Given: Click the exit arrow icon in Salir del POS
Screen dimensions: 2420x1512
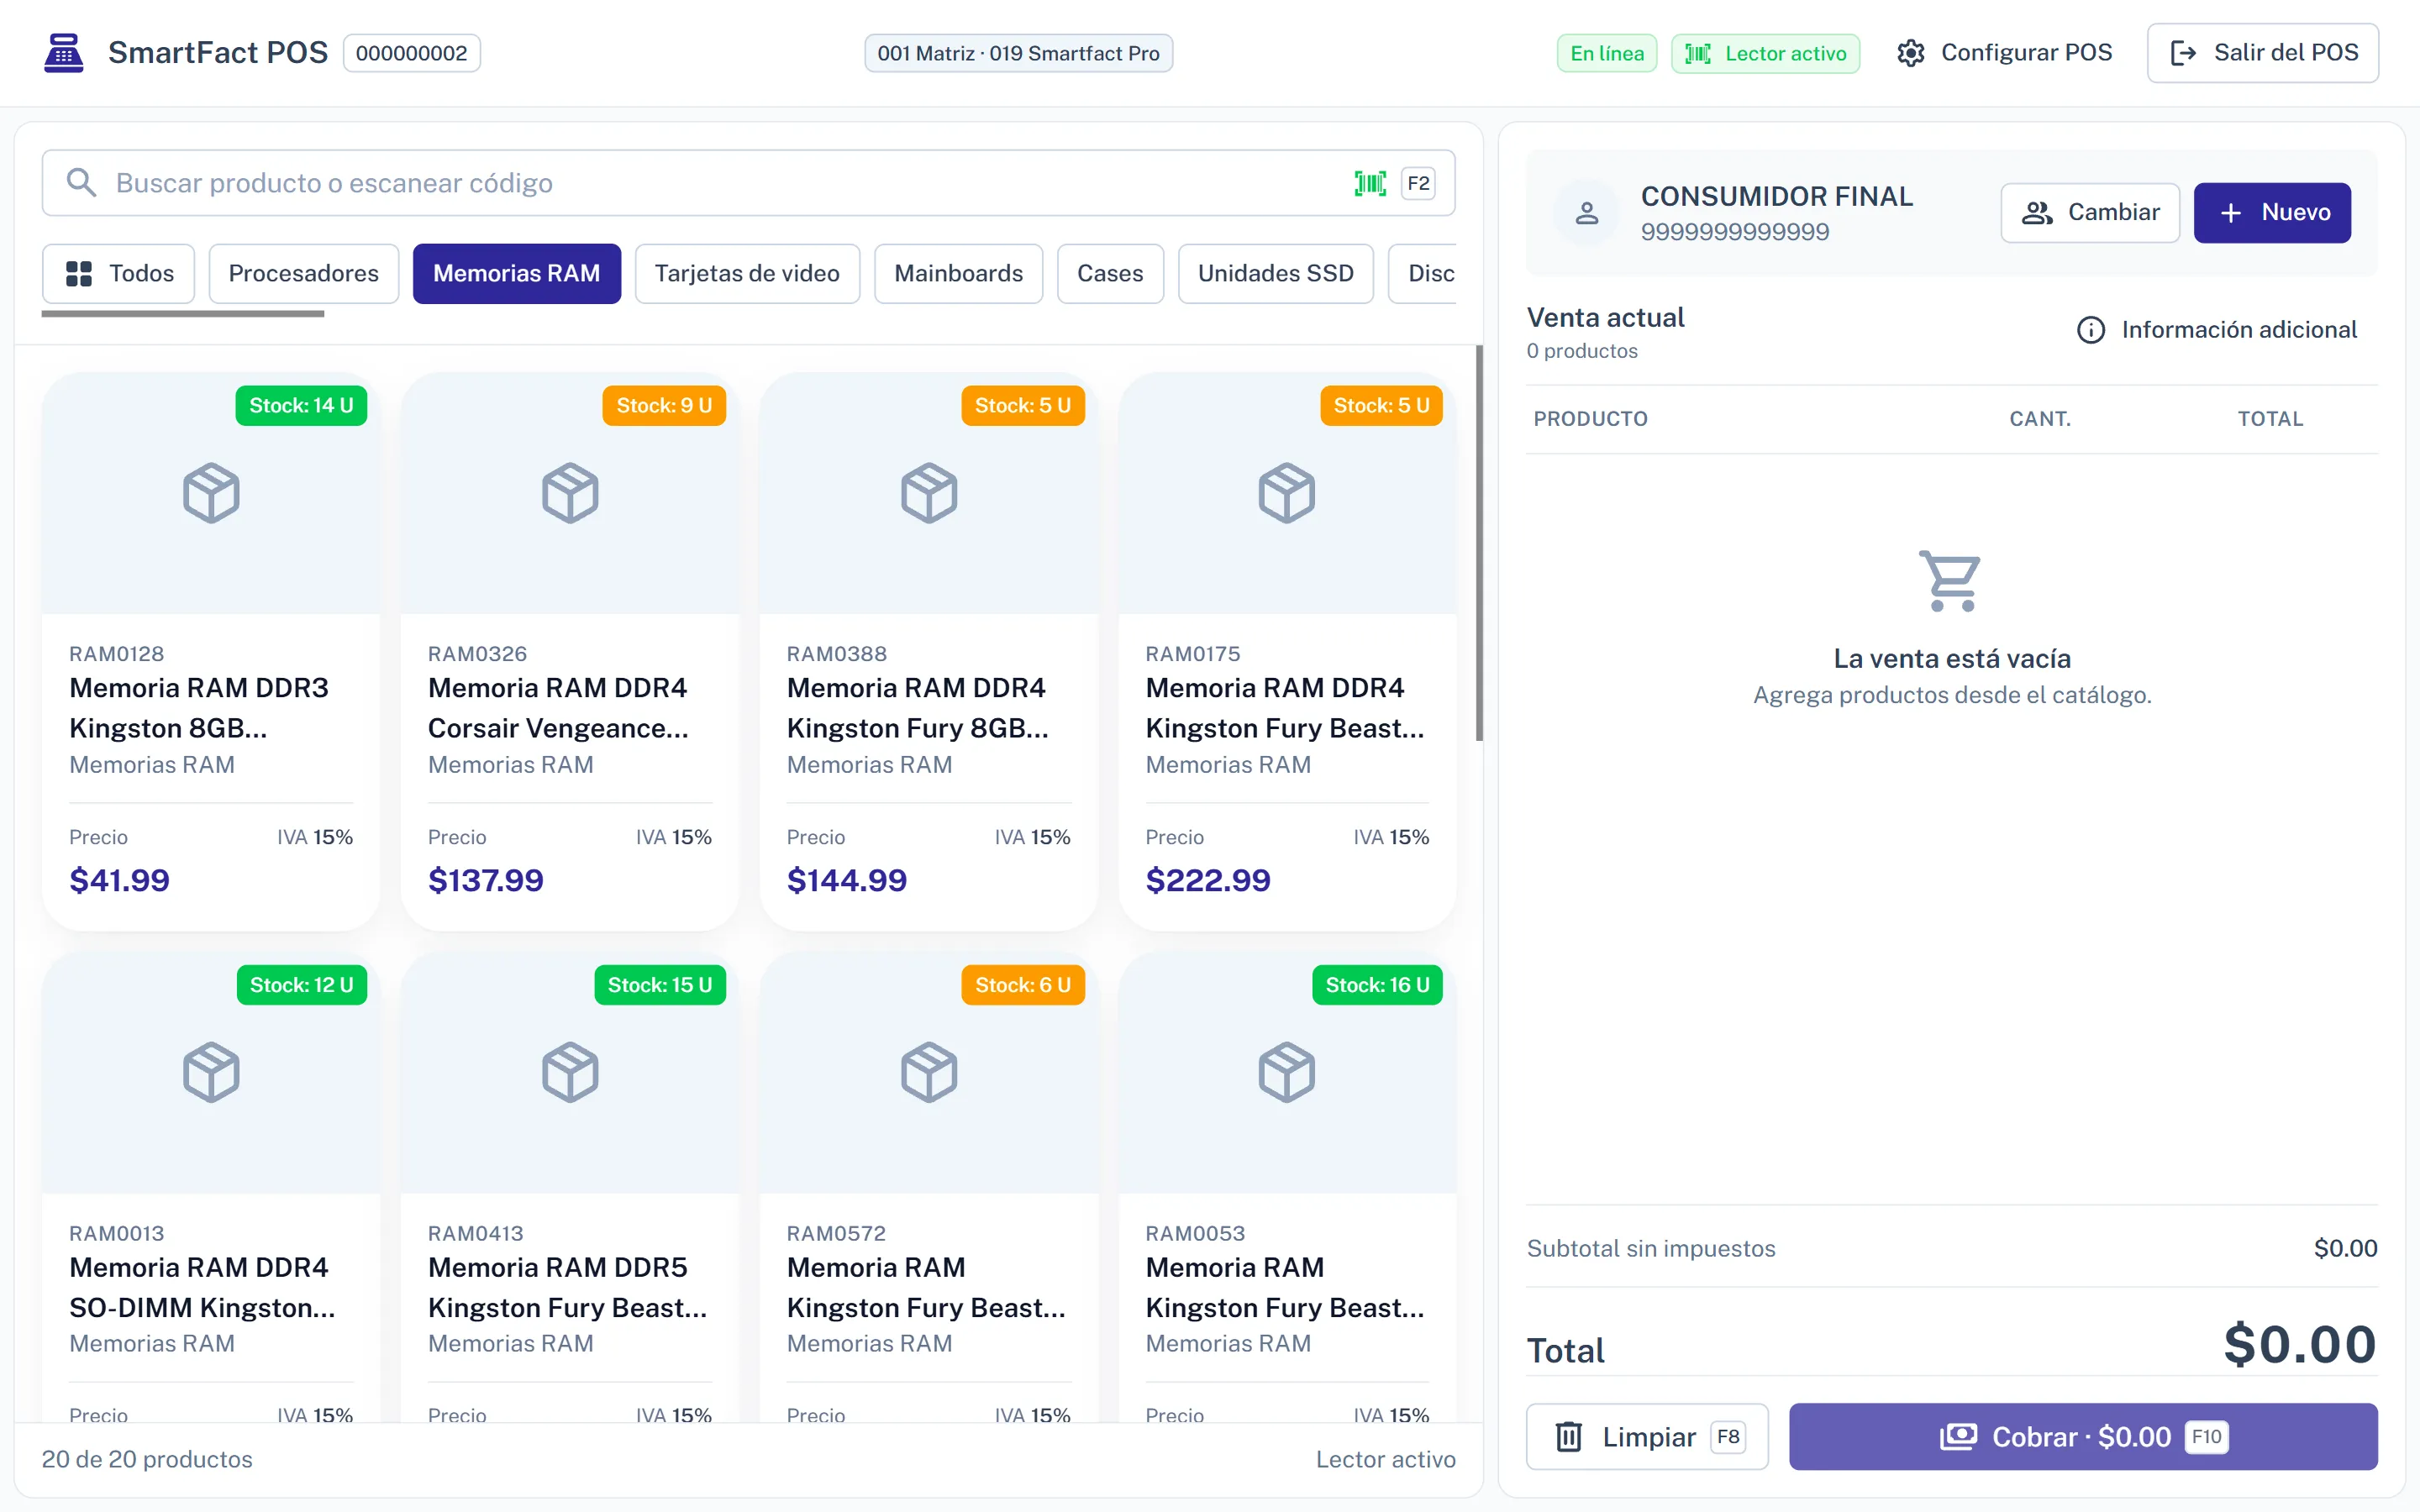Looking at the screenshot, I should [x=2183, y=53].
